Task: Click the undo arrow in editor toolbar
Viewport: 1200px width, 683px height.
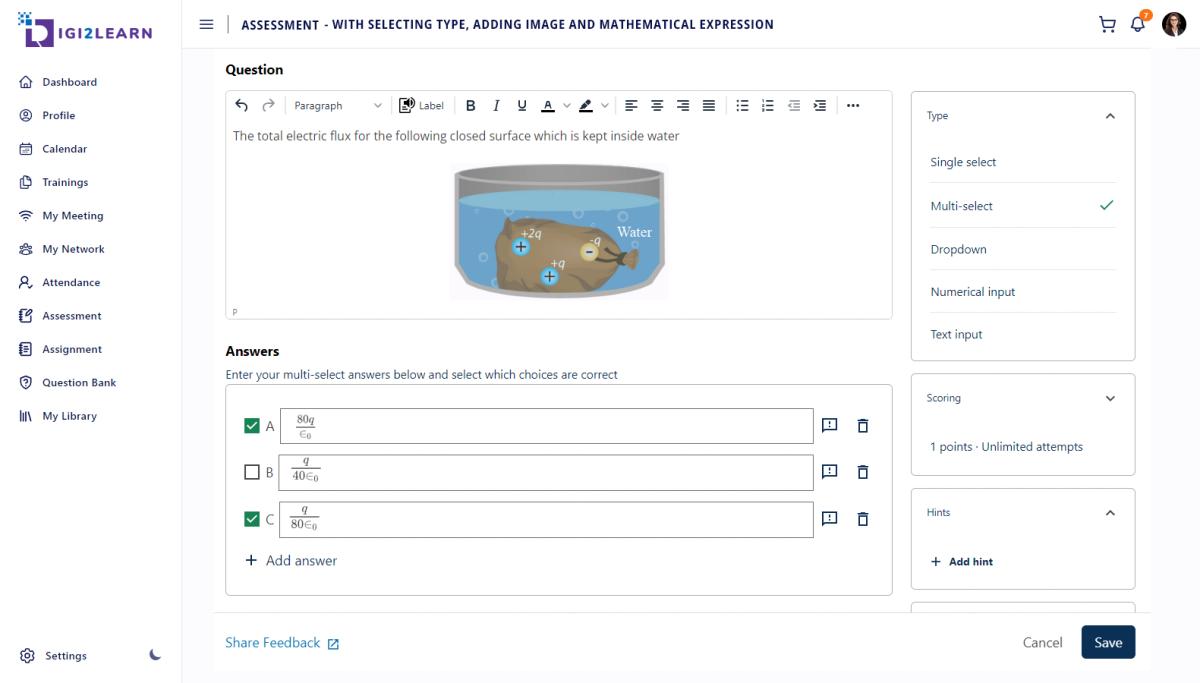Action: (241, 105)
